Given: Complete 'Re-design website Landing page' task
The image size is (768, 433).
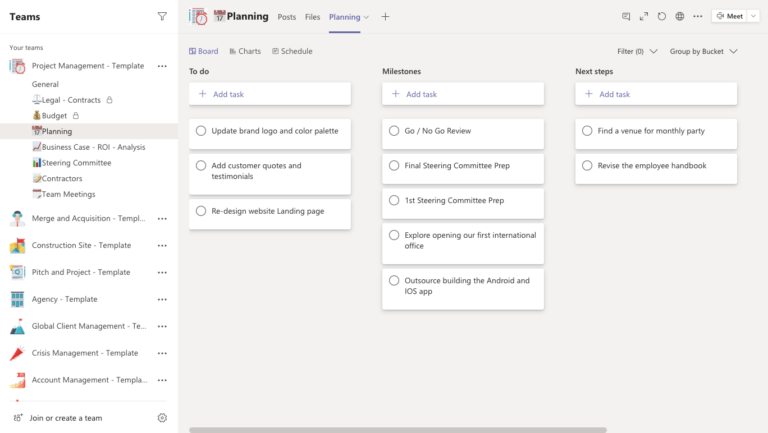Looking at the screenshot, I should click(x=201, y=211).
